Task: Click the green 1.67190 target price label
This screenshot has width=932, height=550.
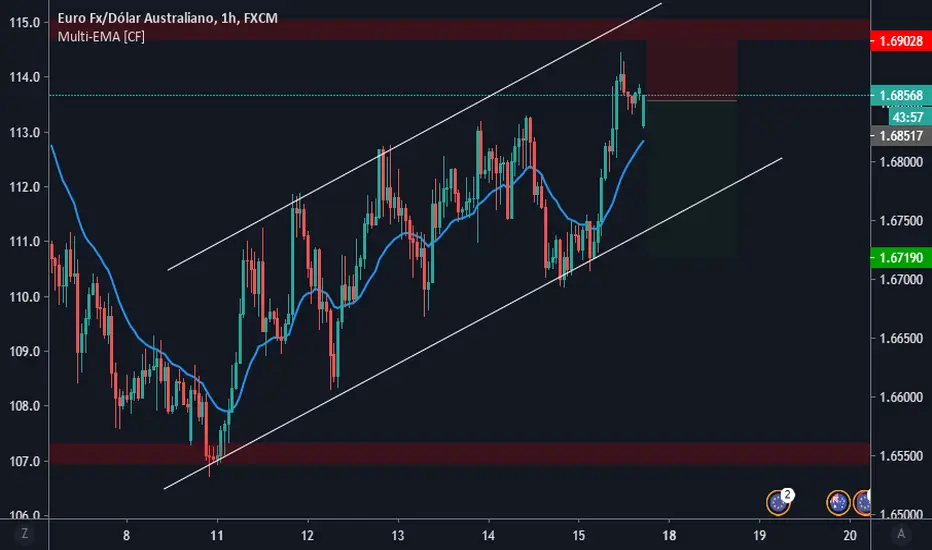Action: [900, 257]
